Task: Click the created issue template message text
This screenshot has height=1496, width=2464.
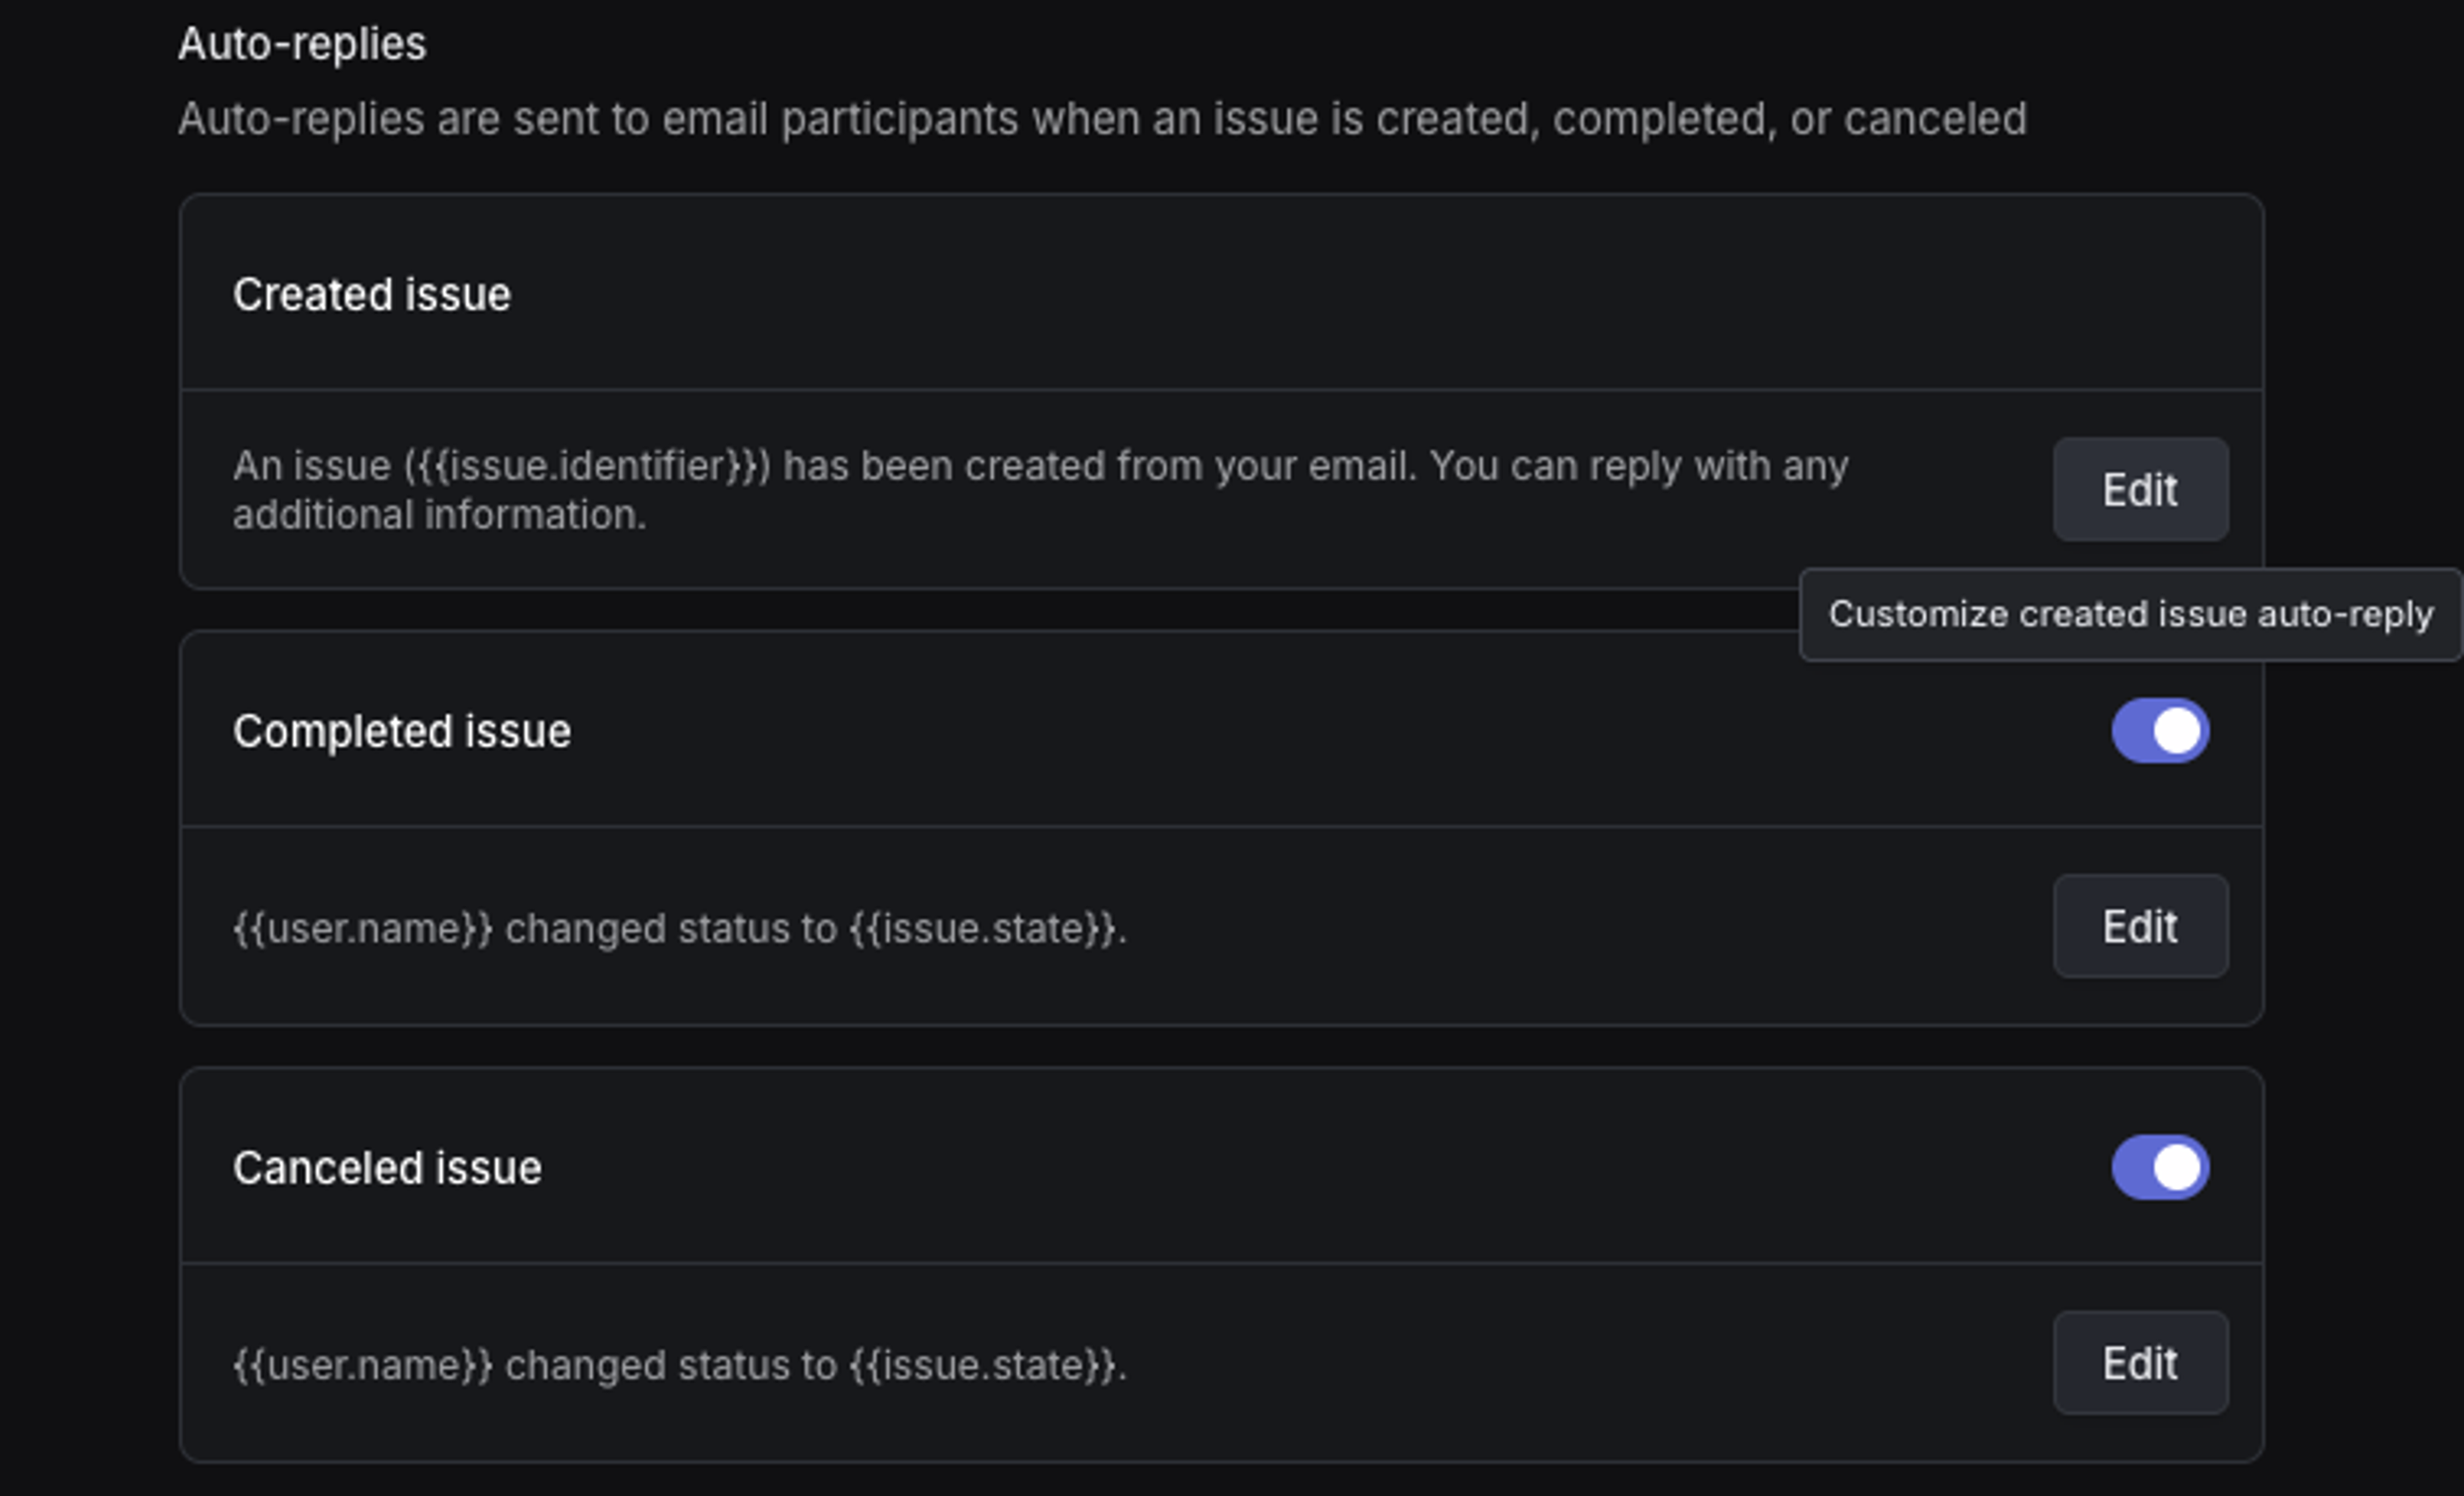Action: [x=1040, y=490]
